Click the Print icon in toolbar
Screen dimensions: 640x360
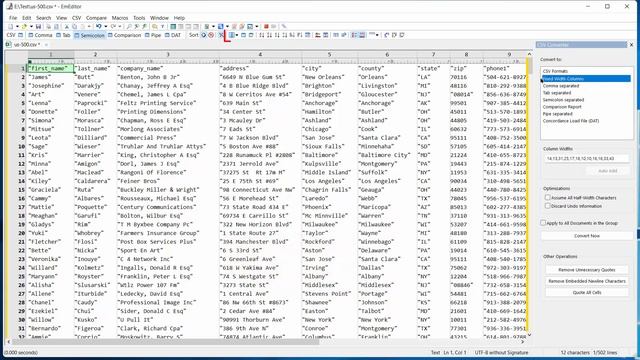tap(48, 27)
